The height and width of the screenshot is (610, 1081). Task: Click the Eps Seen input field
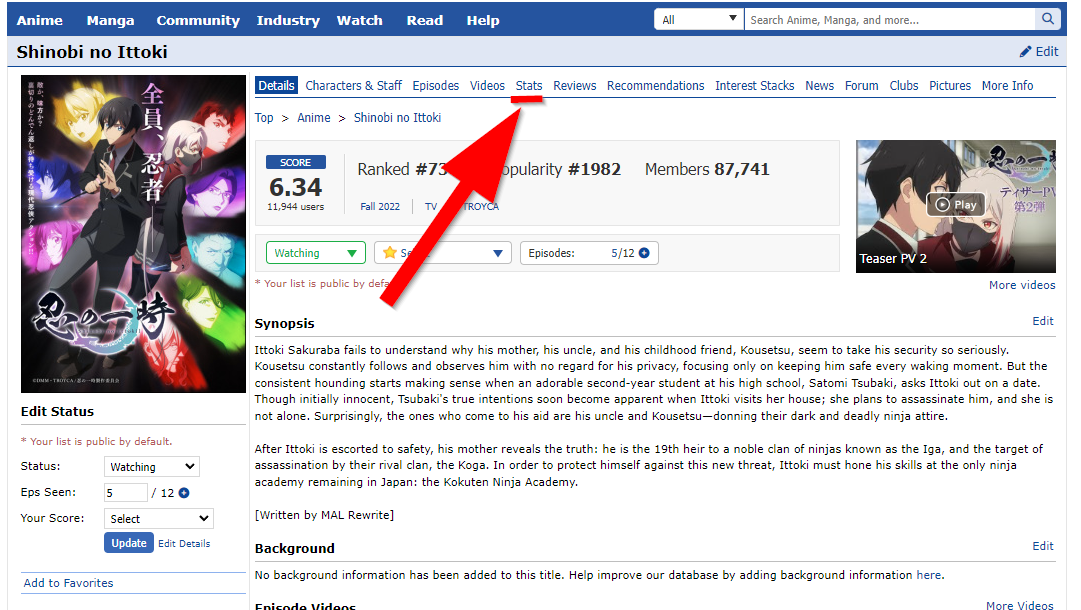(125, 493)
